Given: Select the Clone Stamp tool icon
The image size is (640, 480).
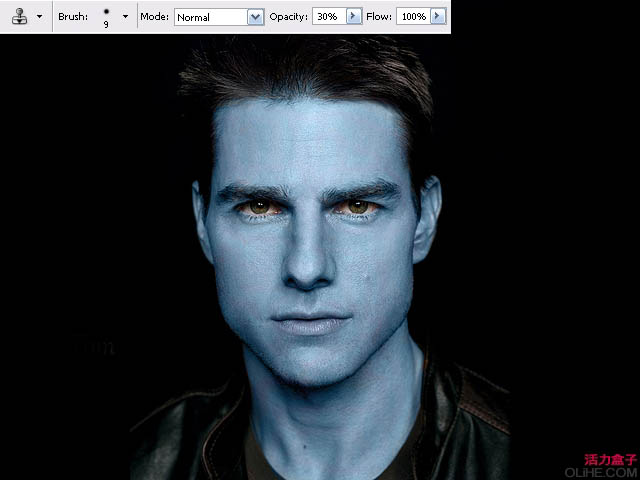Looking at the screenshot, I should click(x=19, y=16).
